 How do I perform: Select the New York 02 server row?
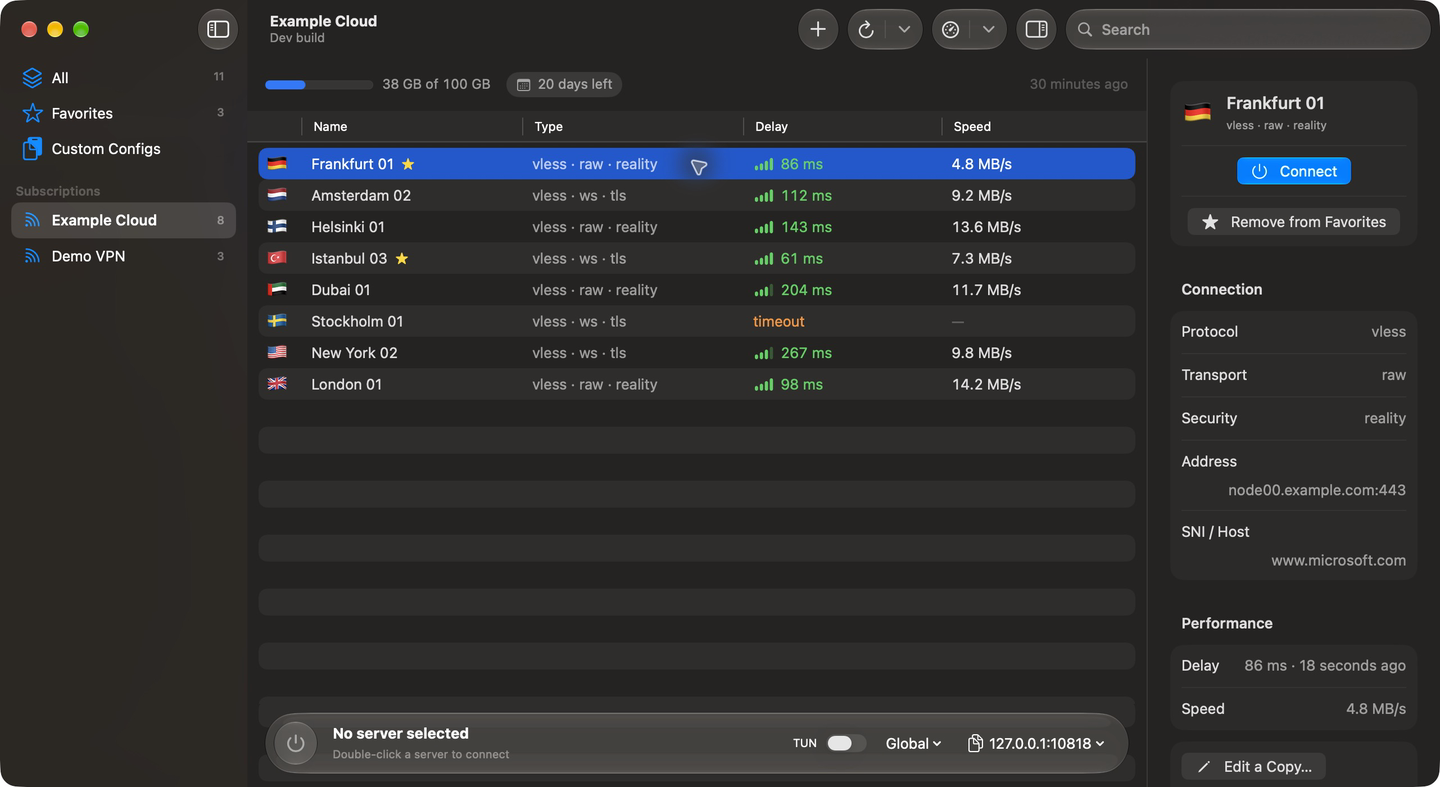click(696, 353)
